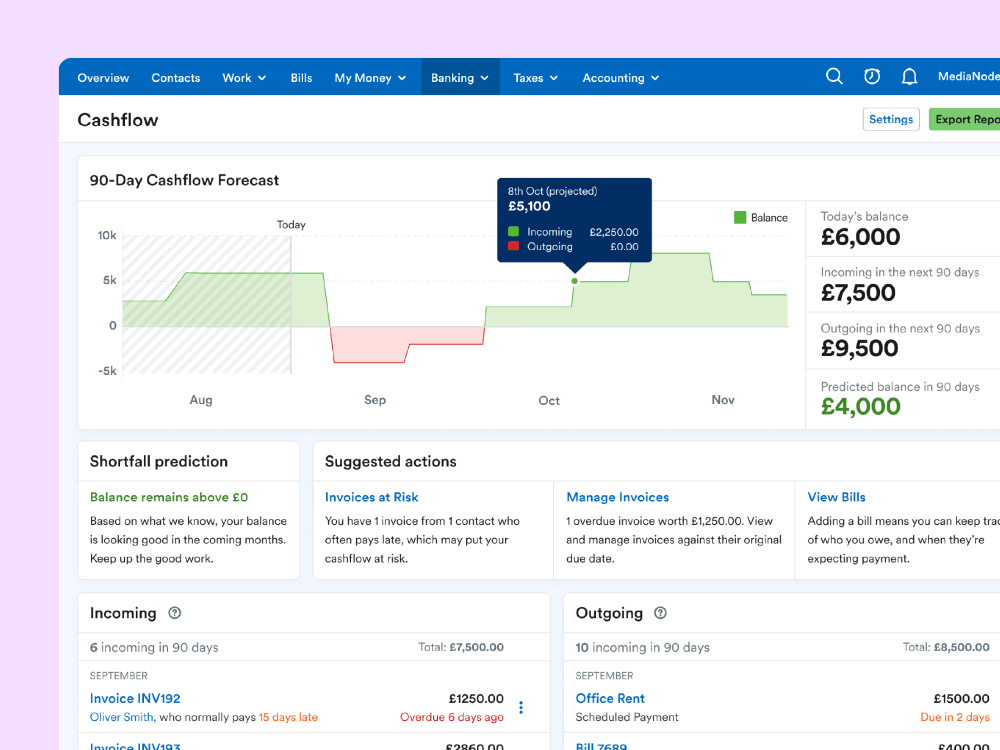The width and height of the screenshot is (1000, 750).
Task: Open Oliver Smith's contact page
Action: (x=121, y=717)
